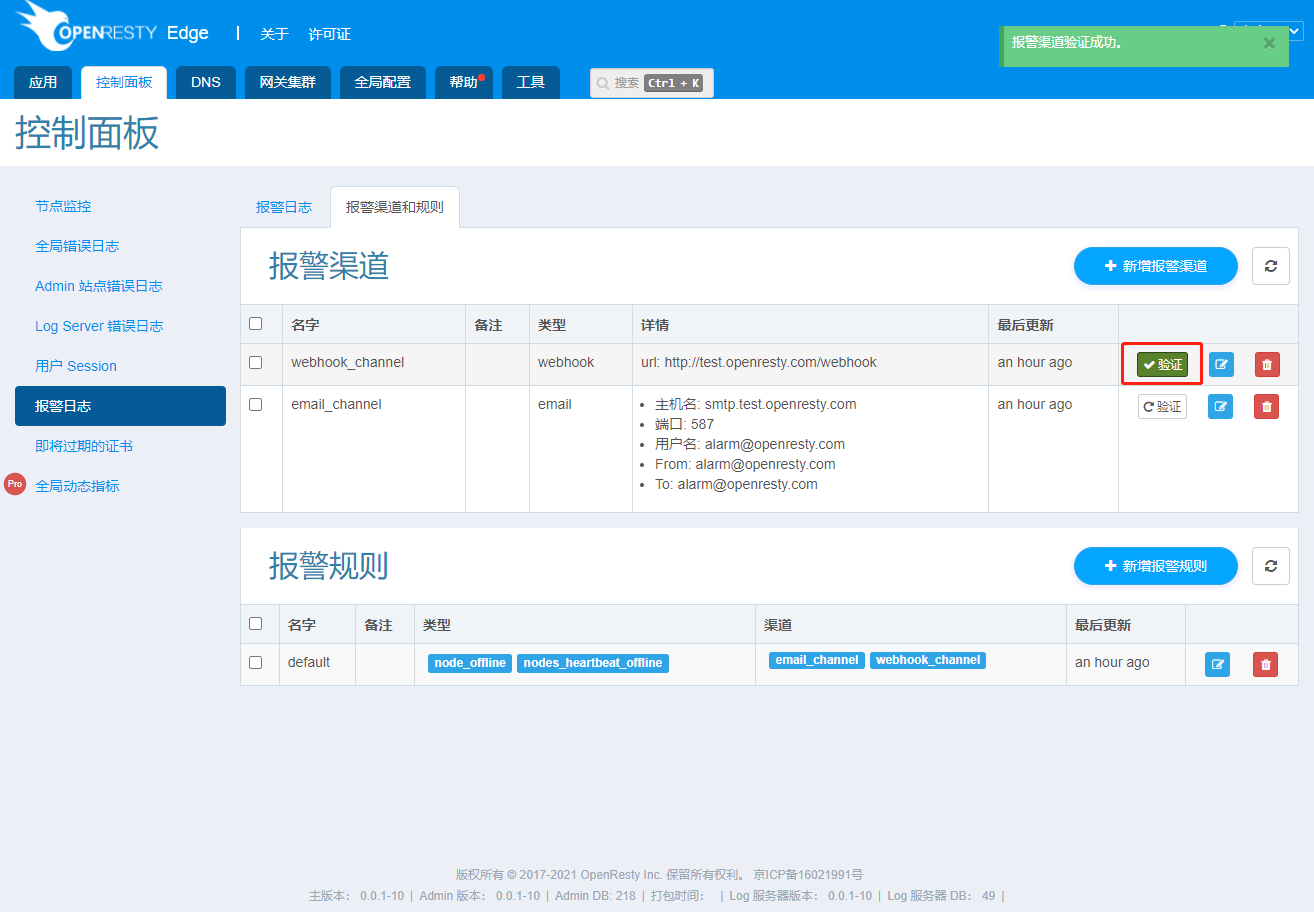
Task: Click the 新增报警渠道 button
Action: point(1156,266)
